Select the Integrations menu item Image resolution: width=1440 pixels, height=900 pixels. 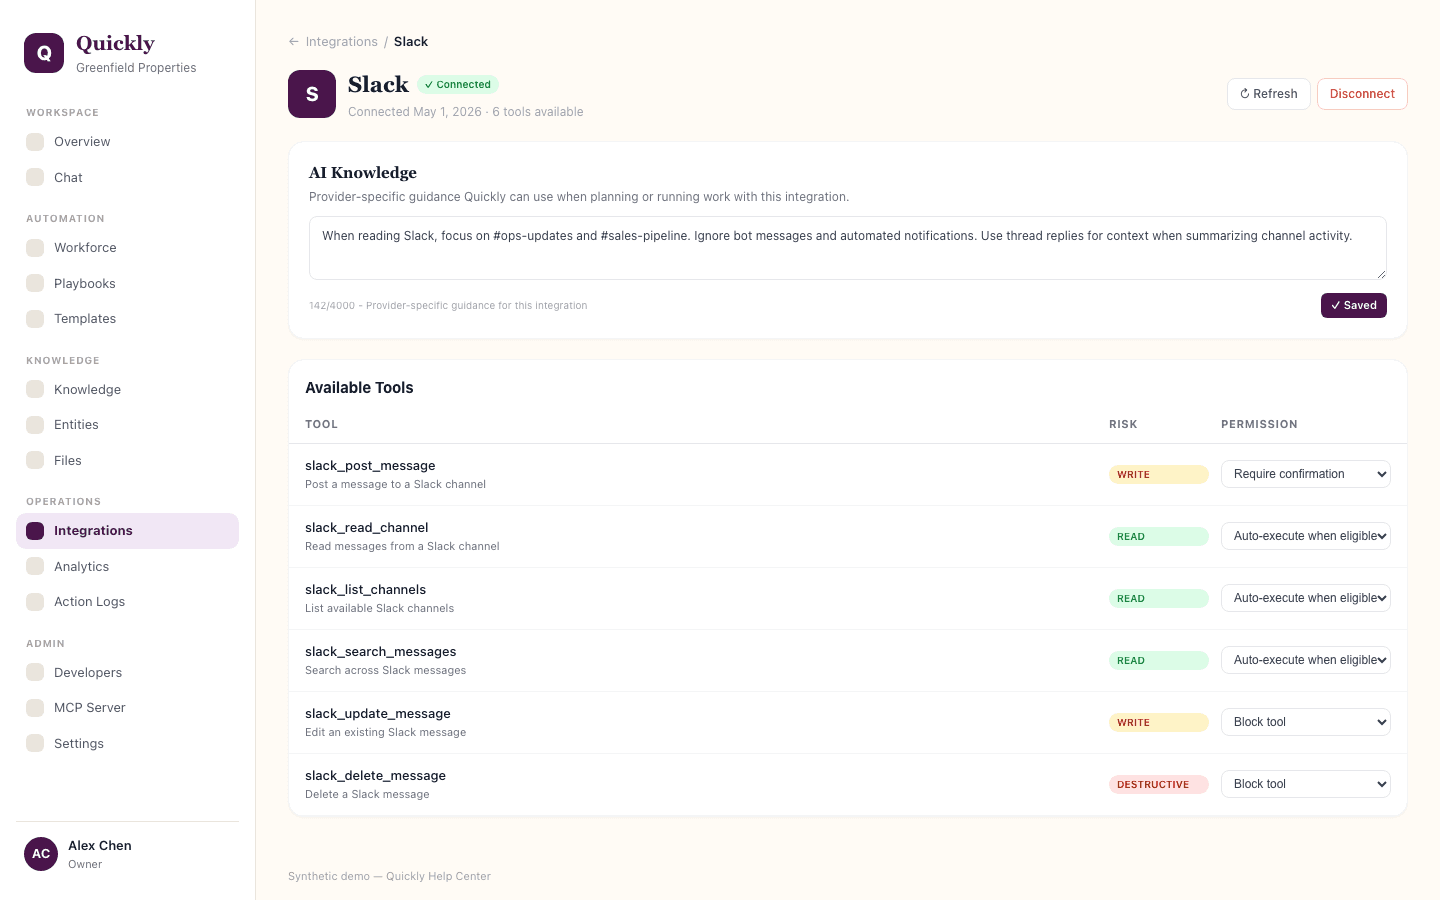pyautogui.click(x=127, y=531)
